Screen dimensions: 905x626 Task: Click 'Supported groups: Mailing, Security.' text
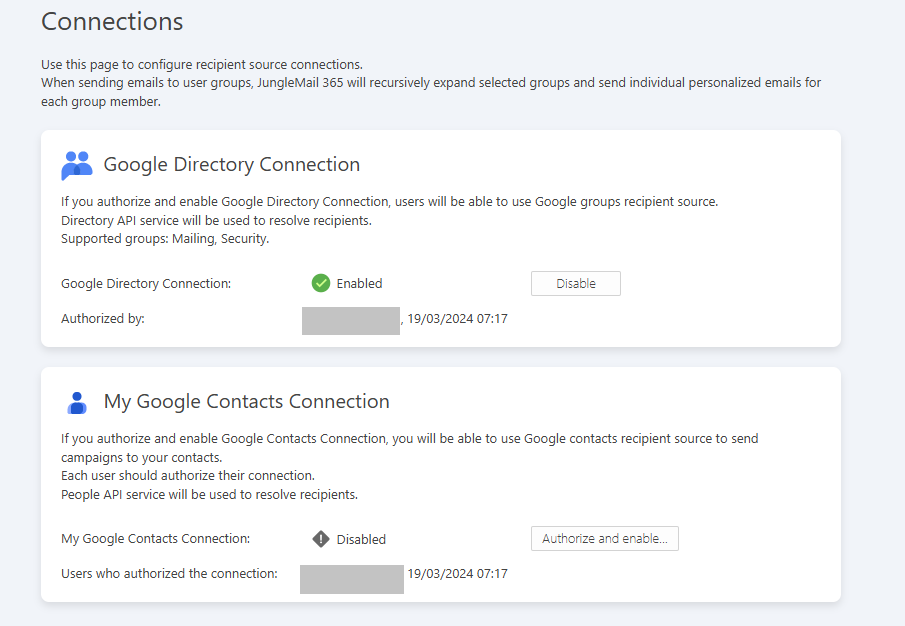165,239
